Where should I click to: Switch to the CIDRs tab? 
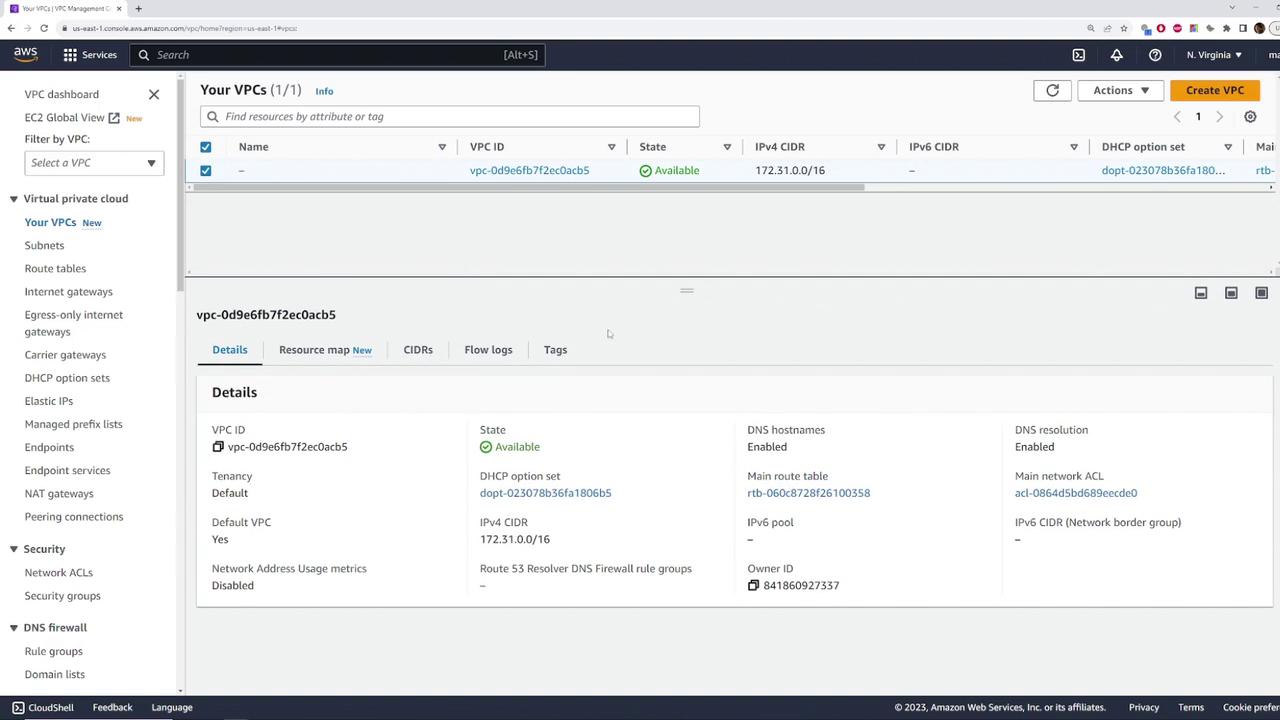tap(418, 350)
